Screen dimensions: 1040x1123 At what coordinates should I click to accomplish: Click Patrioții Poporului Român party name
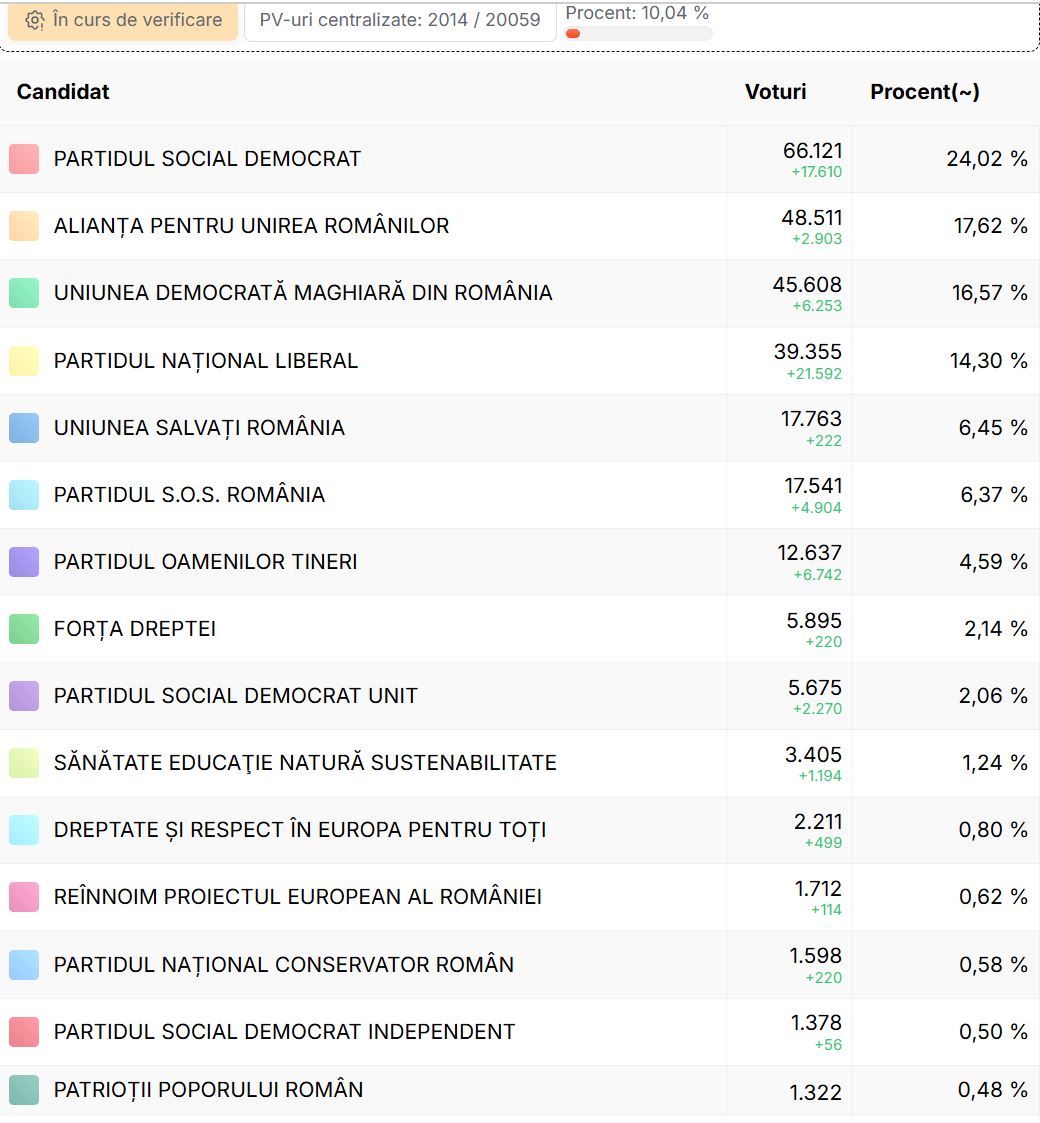point(208,1090)
